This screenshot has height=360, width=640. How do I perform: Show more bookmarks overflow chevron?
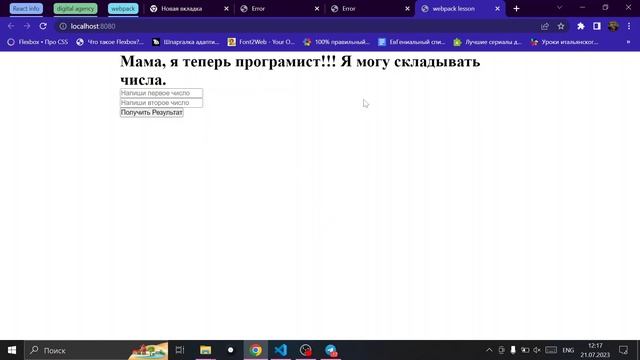pyautogui.click(x=629, y=42)
